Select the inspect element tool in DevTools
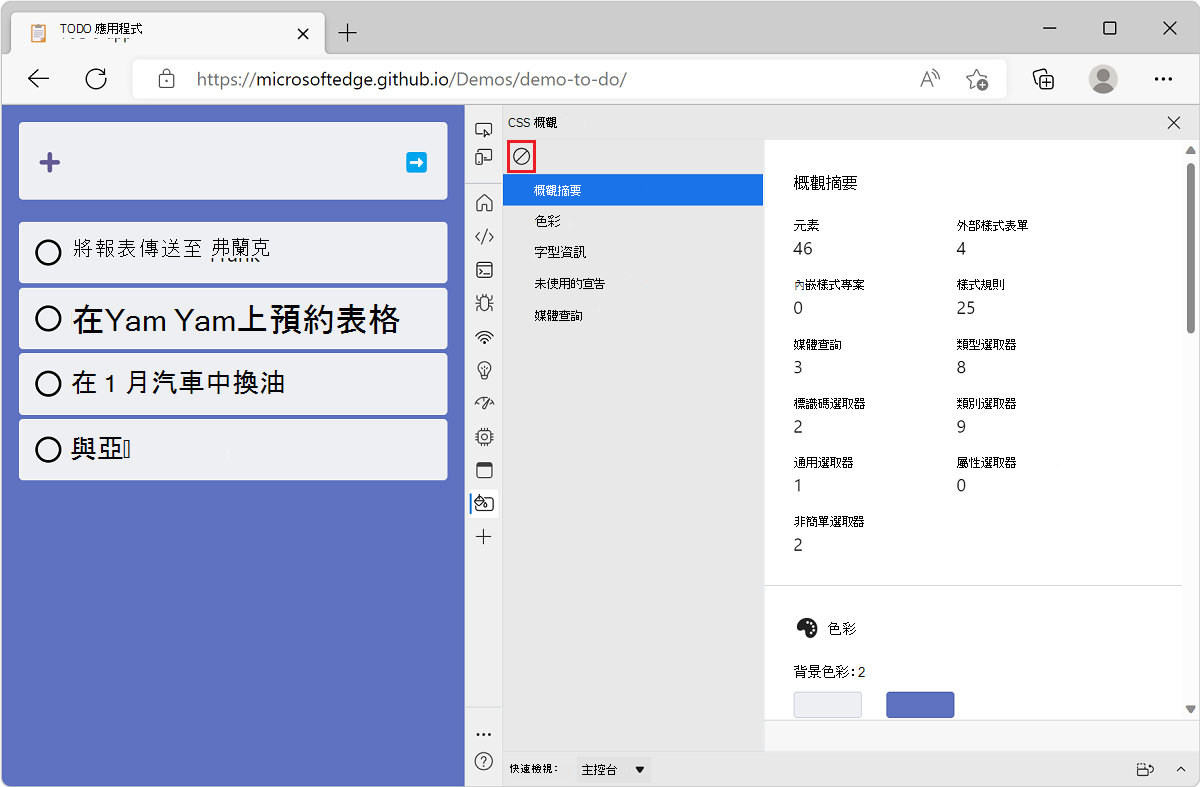1200x787 pixels. click(484, 129)
